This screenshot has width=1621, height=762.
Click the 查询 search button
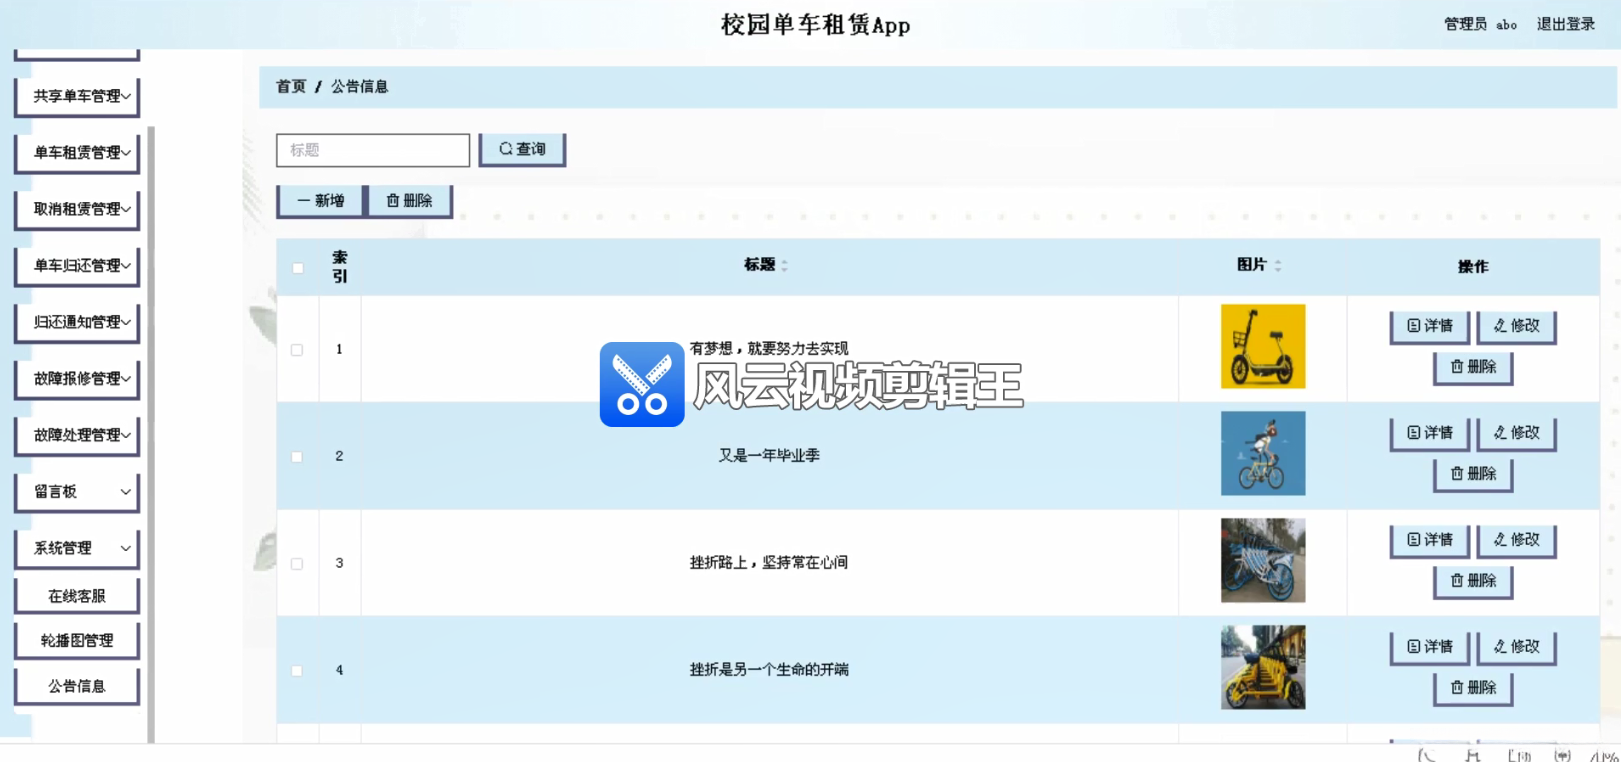[x=522, y=149]
